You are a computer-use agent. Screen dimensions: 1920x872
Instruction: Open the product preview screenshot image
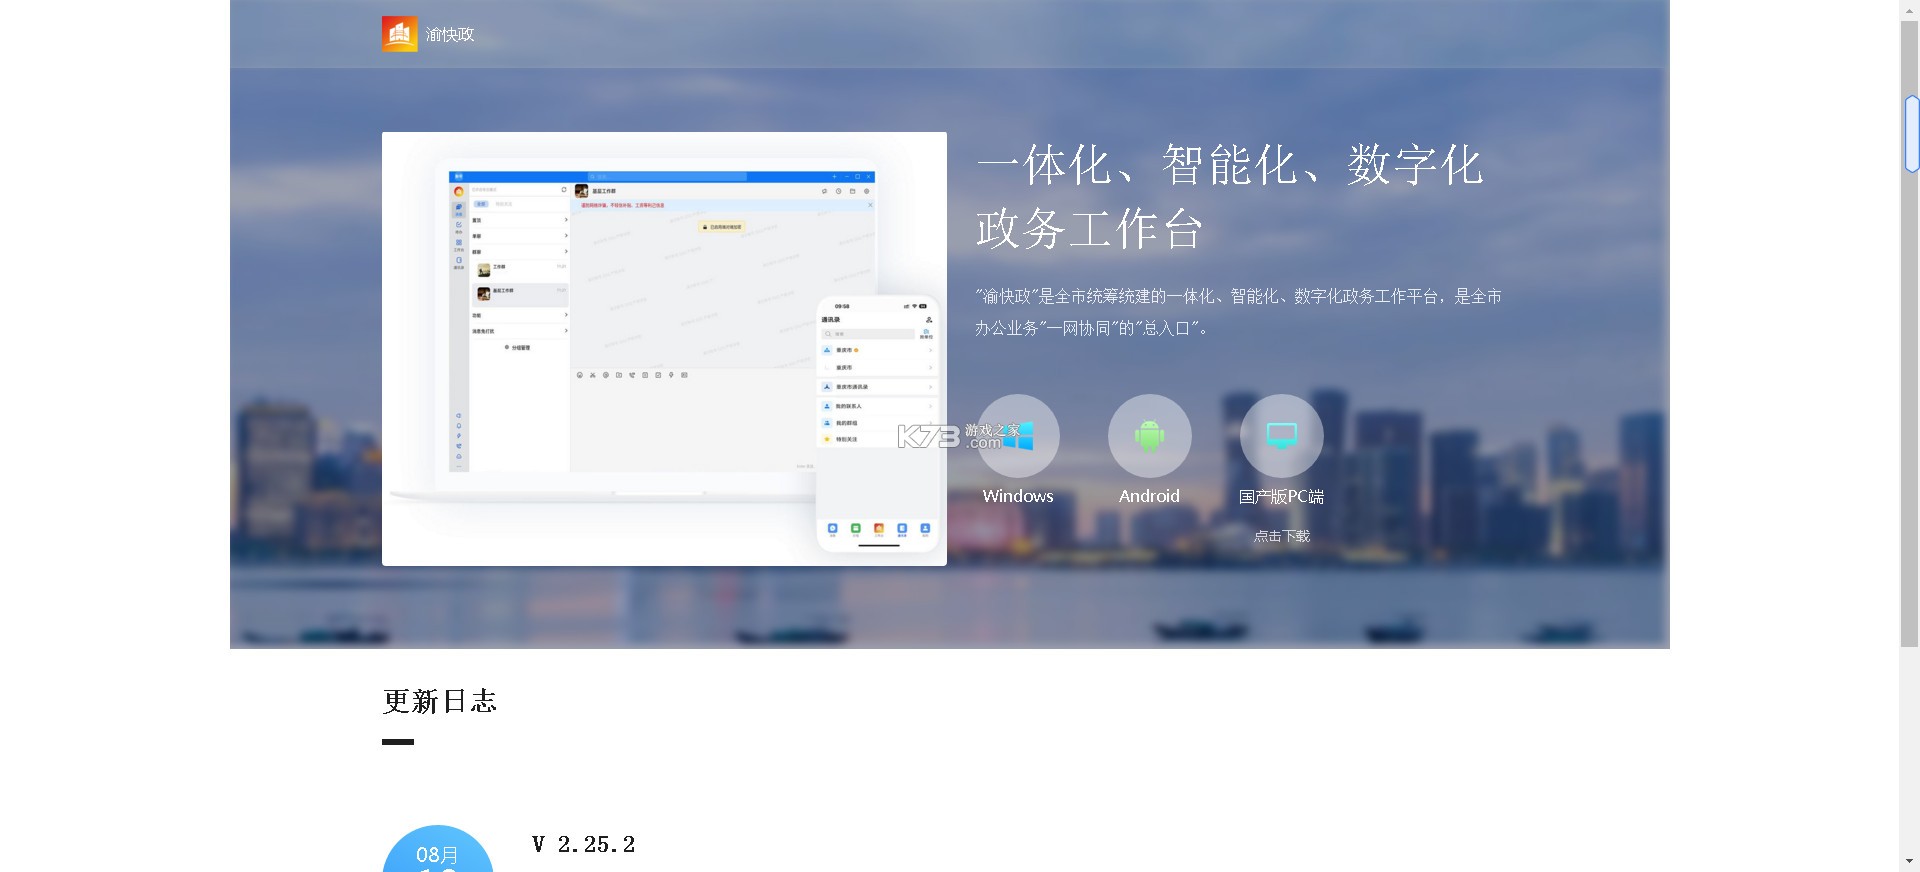664,349
